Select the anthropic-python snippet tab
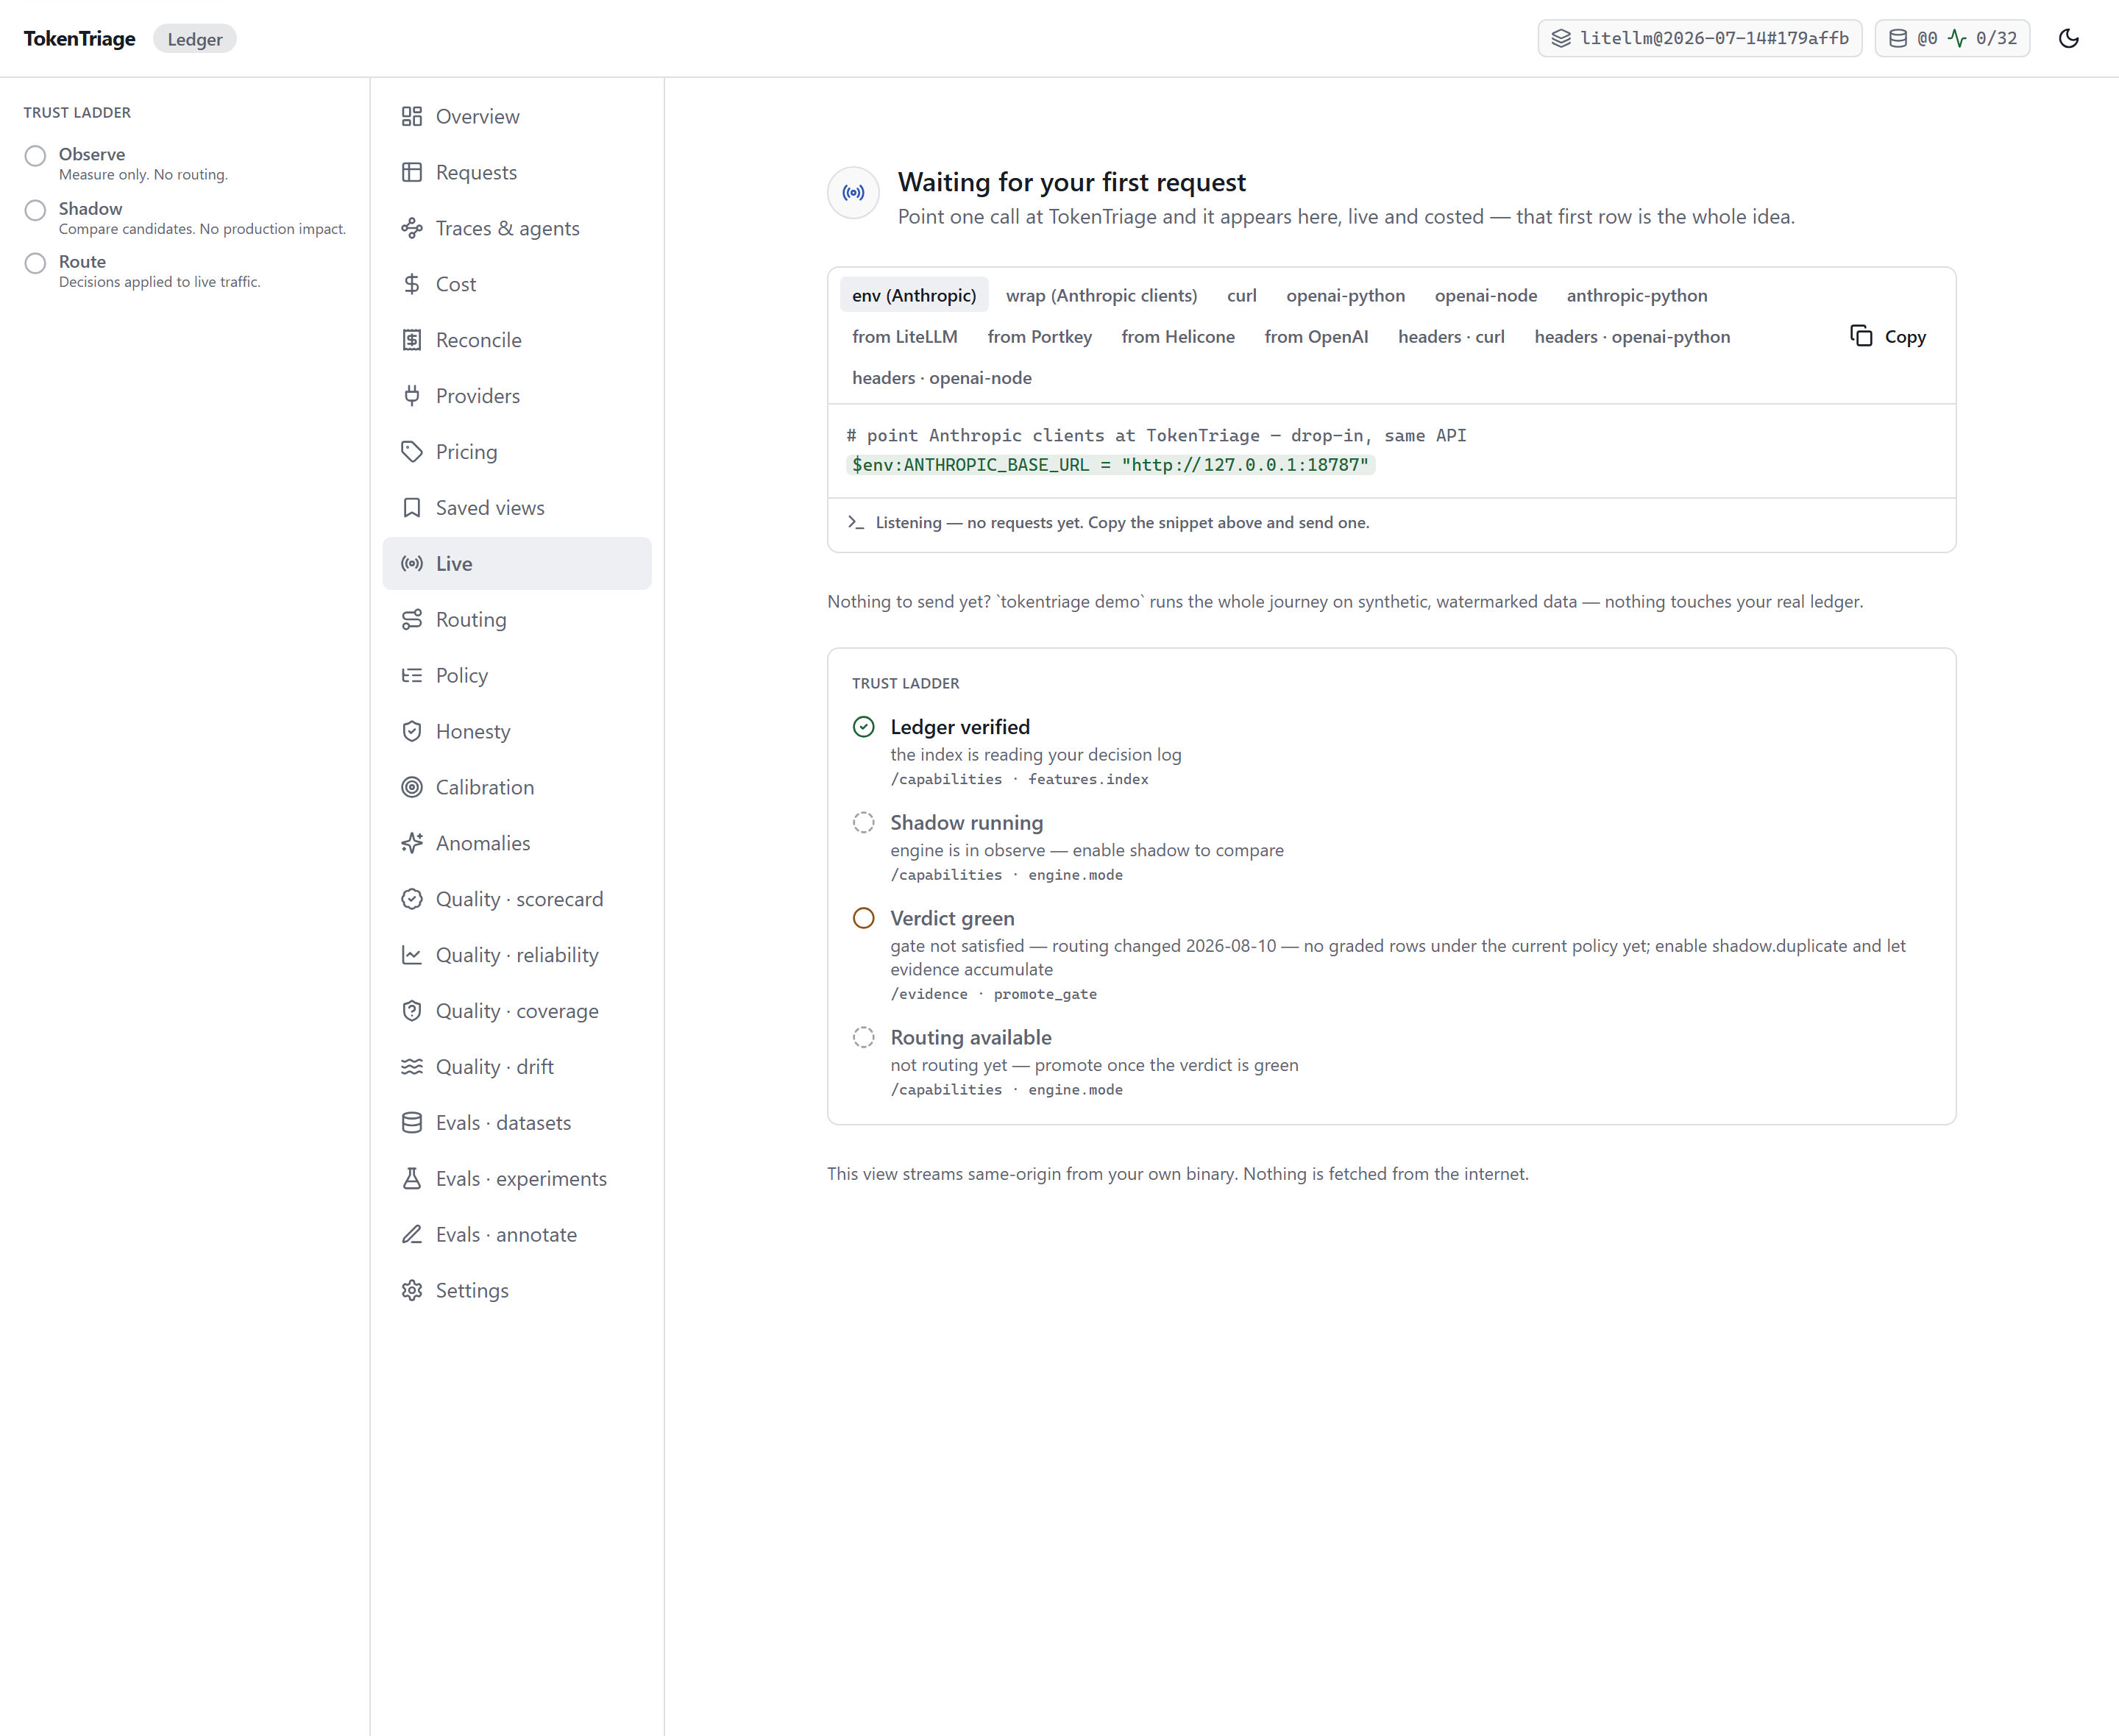Viewport: 2119px width, 1736px height. coord(1636,295)
